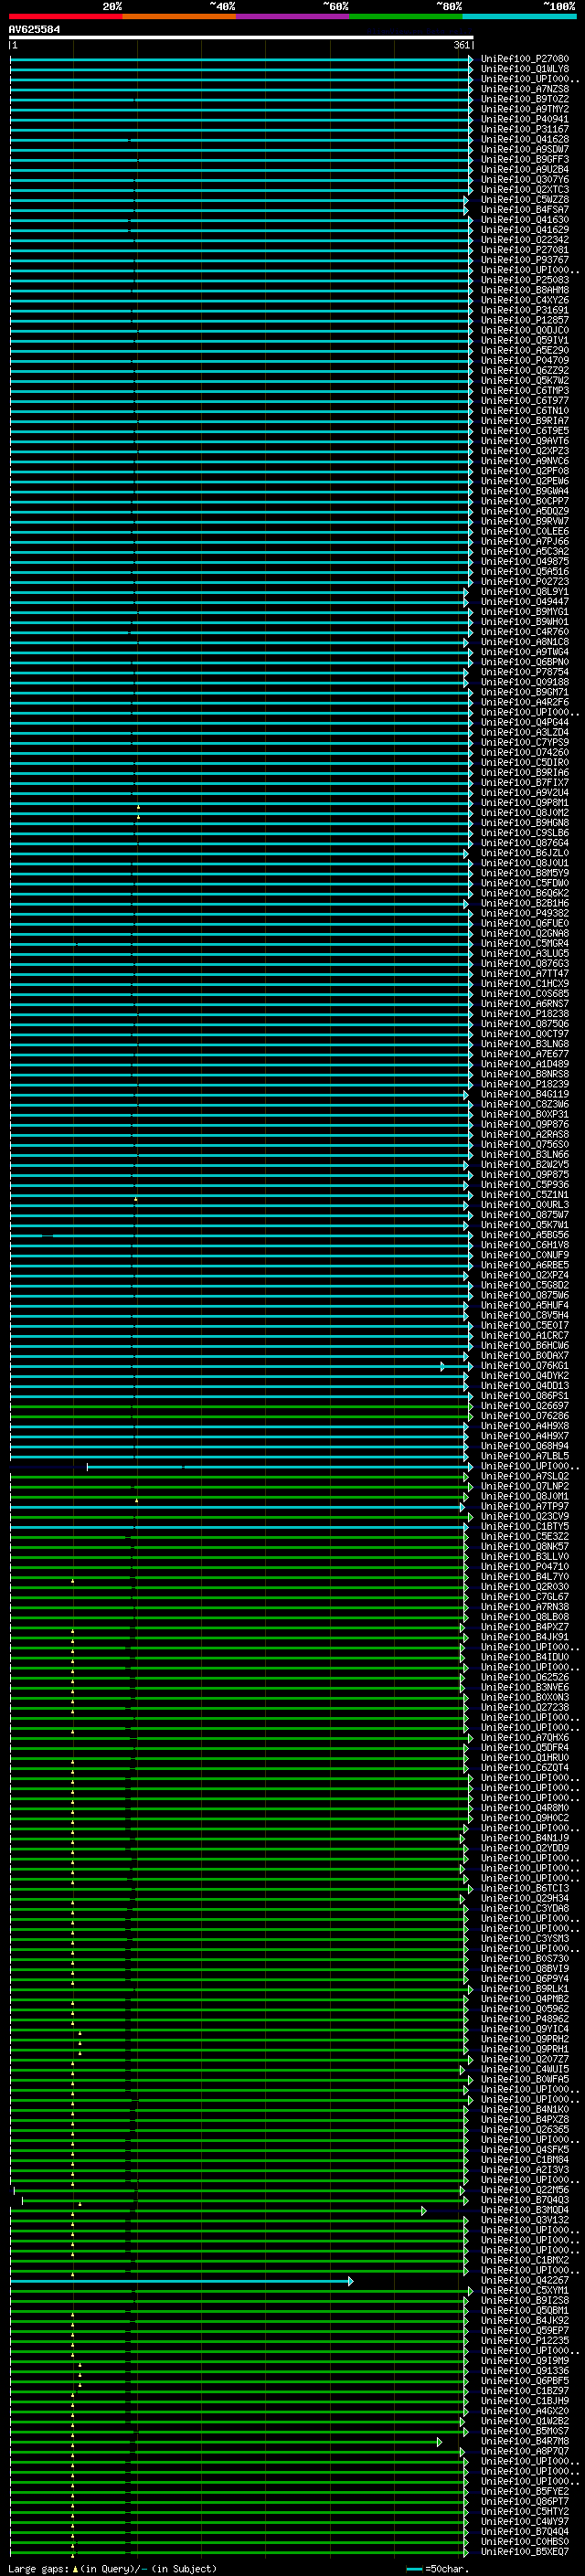585x2576 pixels.
Task: Select the UniRef100_P93767 row label
Action: point(524,260)
